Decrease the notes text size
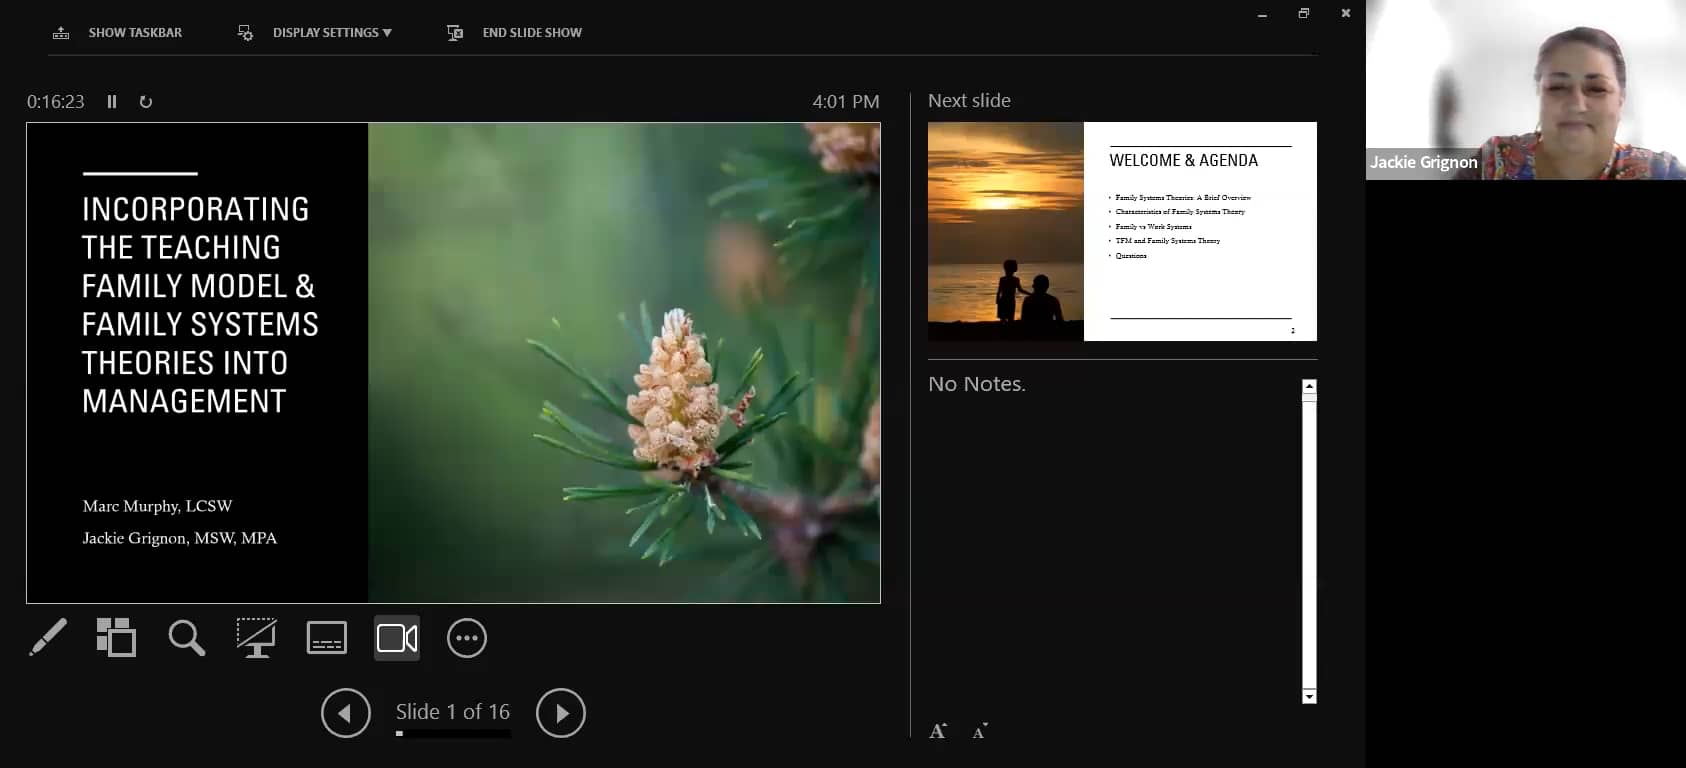 click(980, 731)
